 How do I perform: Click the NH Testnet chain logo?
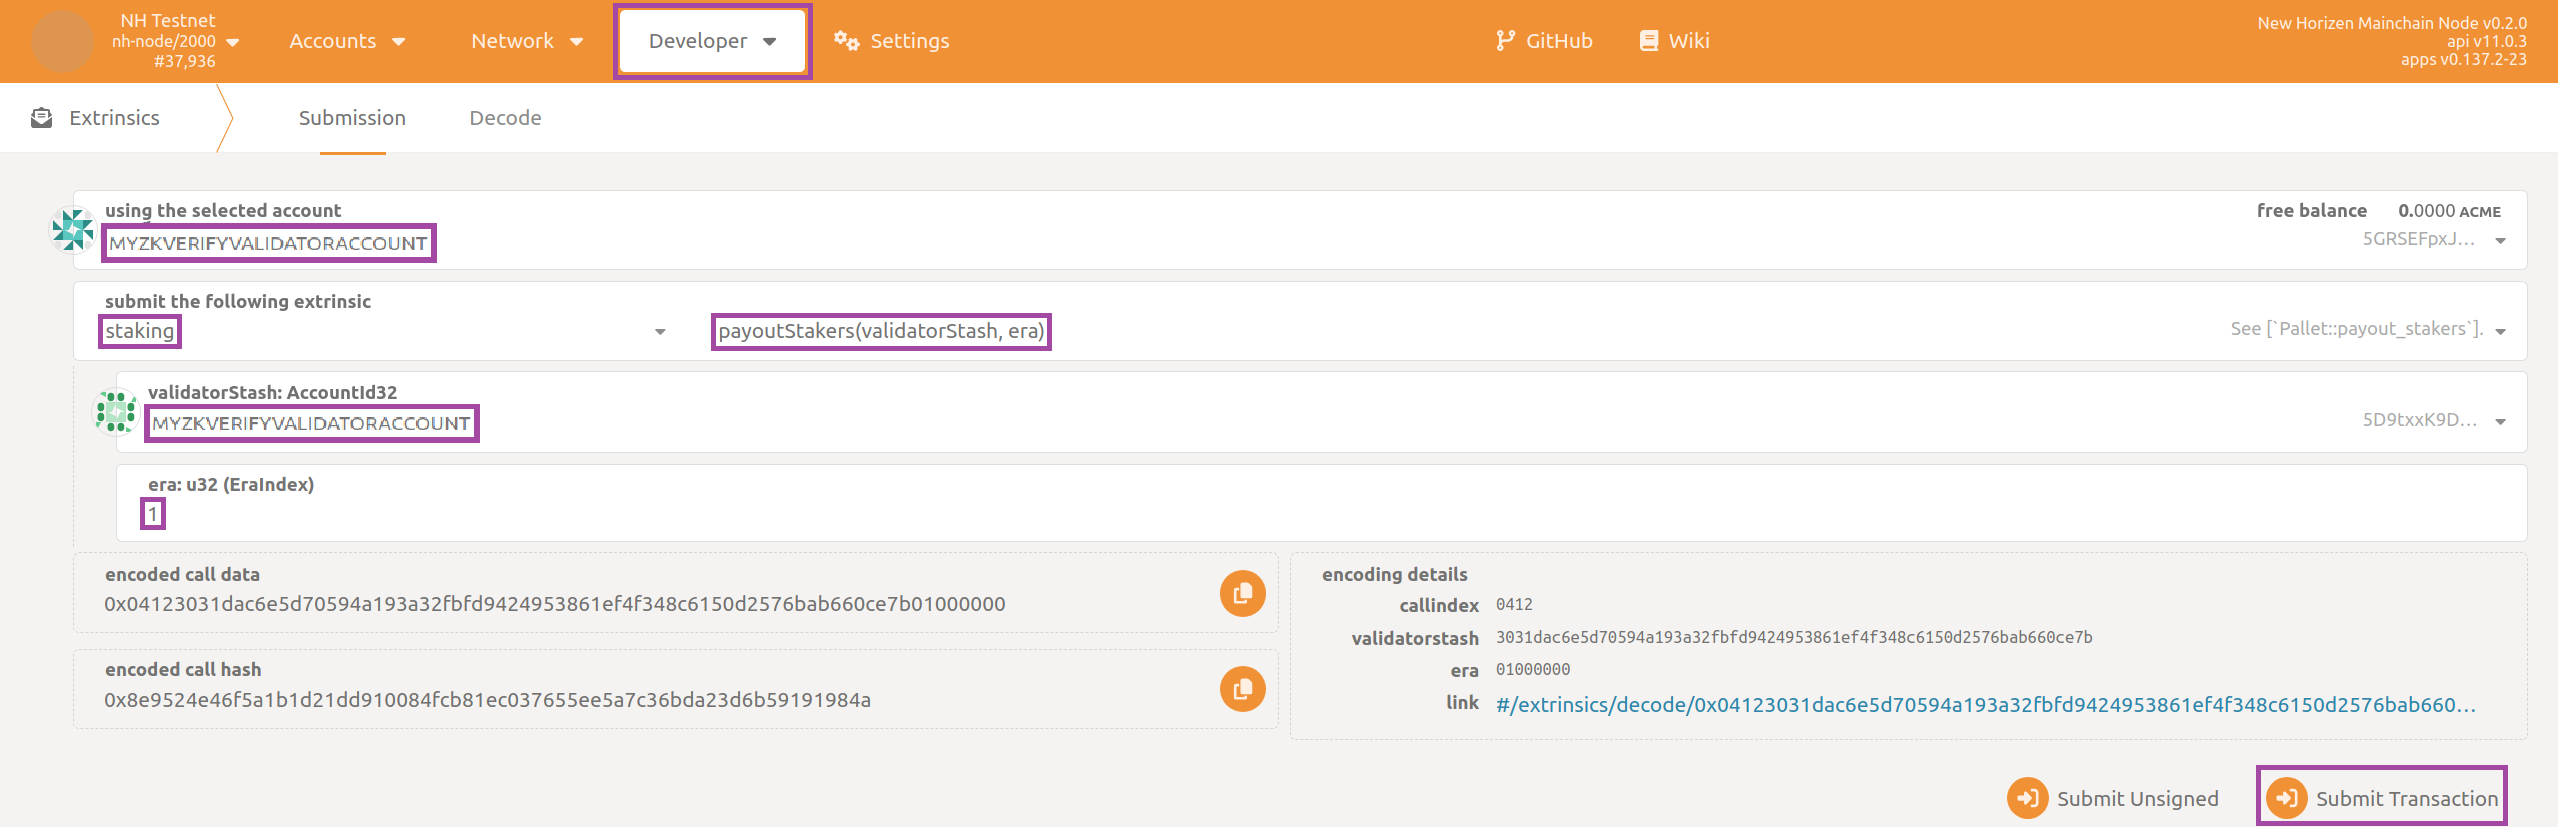(62, 41)
